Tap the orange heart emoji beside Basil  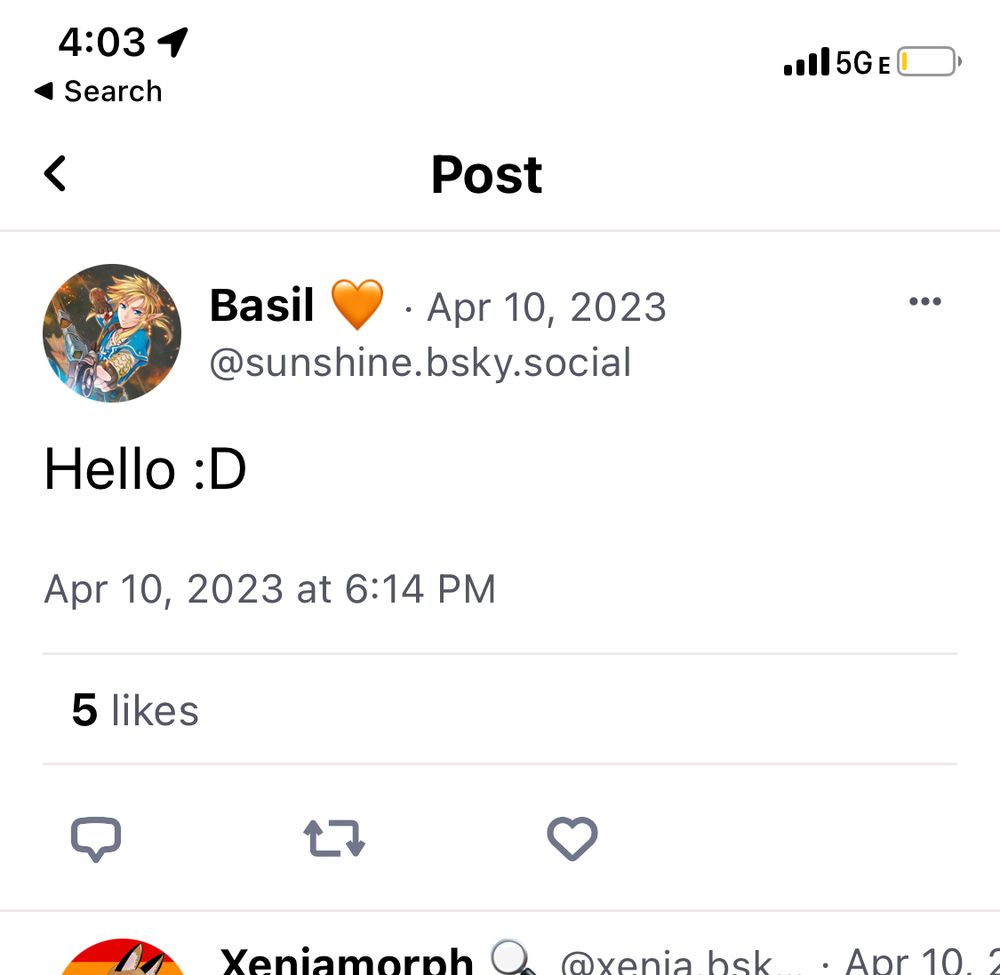coord(357,305)
